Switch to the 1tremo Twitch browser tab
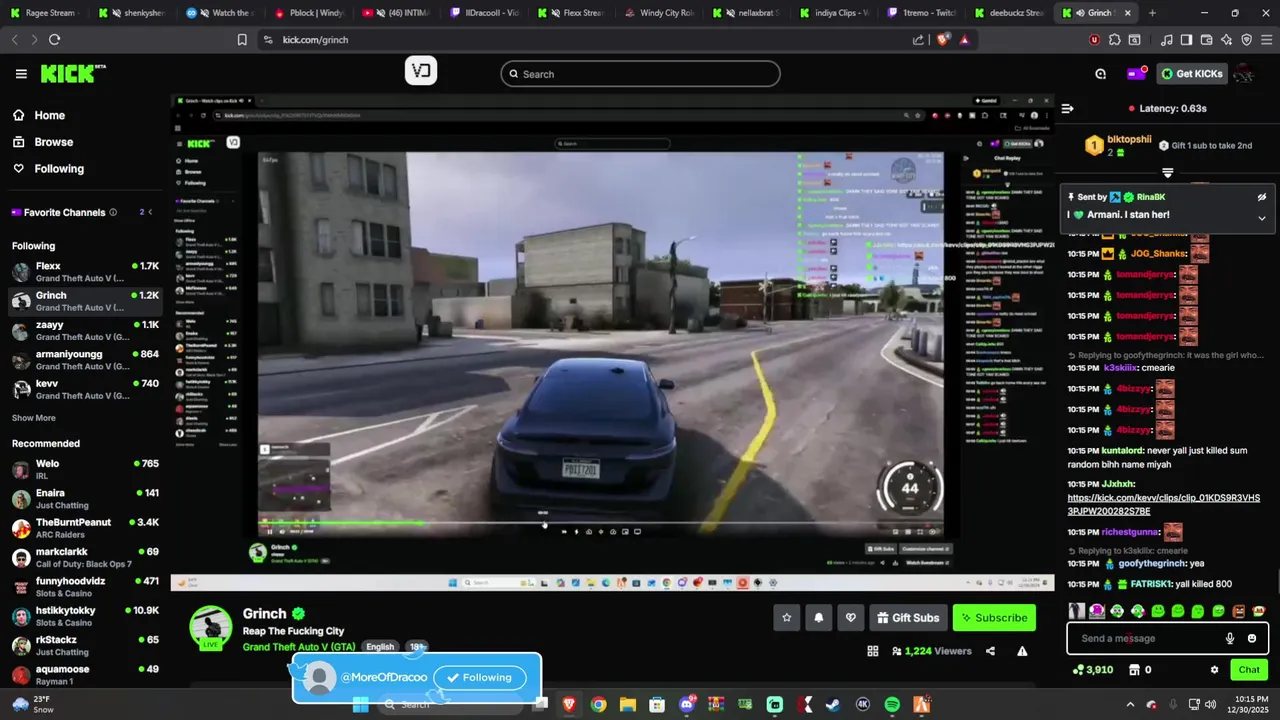1280x720 pixels. [x=921, y=13]
